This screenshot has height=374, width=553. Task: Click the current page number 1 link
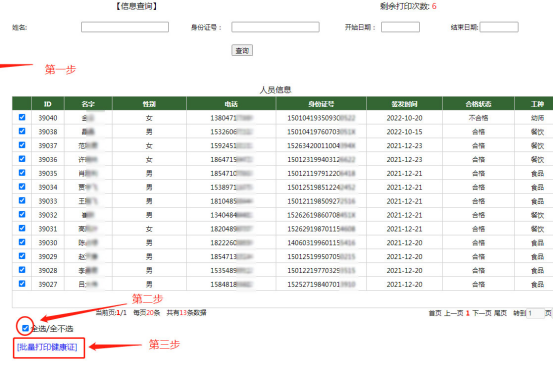coord(468,313)
